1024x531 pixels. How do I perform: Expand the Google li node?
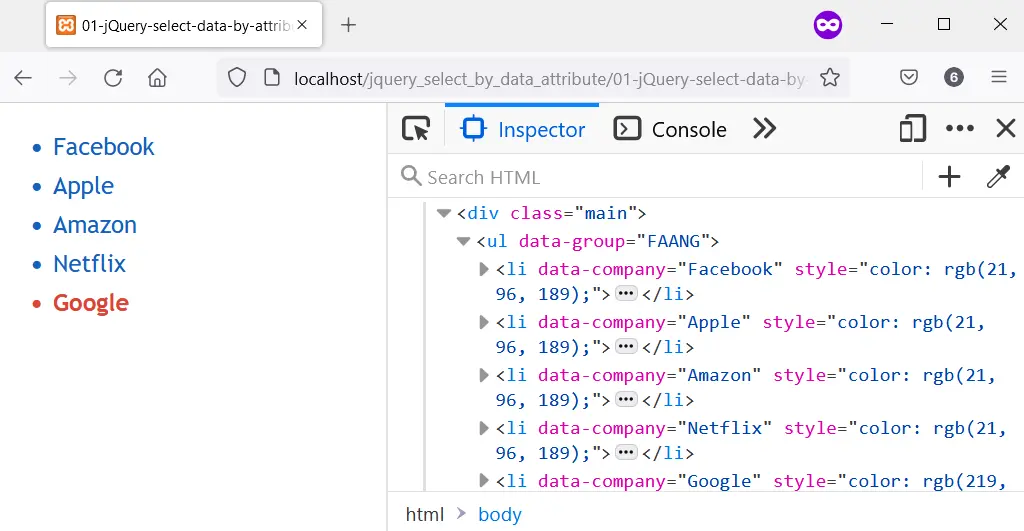tap(484, 481)
